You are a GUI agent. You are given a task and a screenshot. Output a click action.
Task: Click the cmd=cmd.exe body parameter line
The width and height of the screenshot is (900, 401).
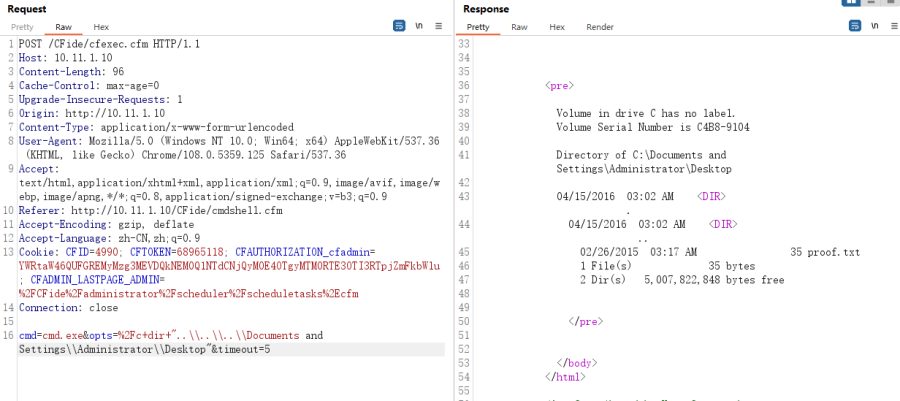click(171, 336)
